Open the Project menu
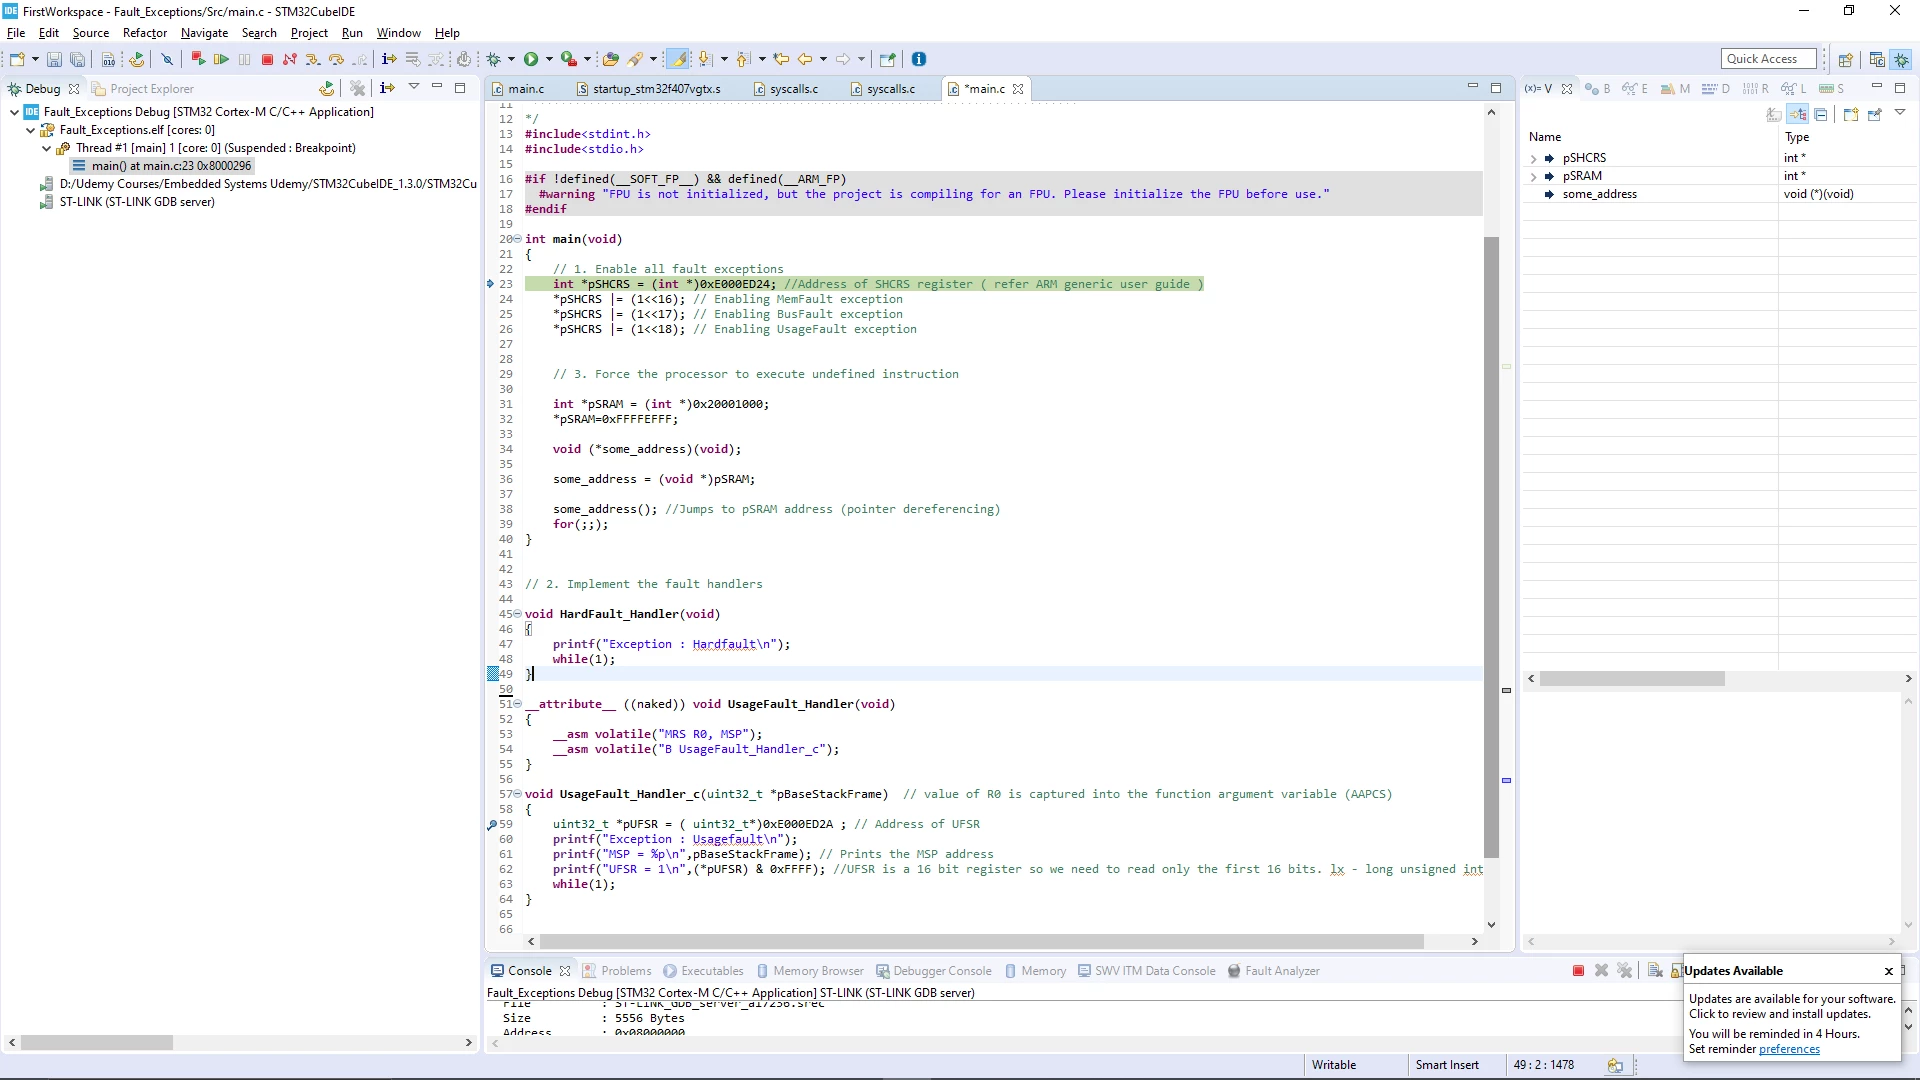Viewport: 1920px width, 1080px height. (309, 33)
